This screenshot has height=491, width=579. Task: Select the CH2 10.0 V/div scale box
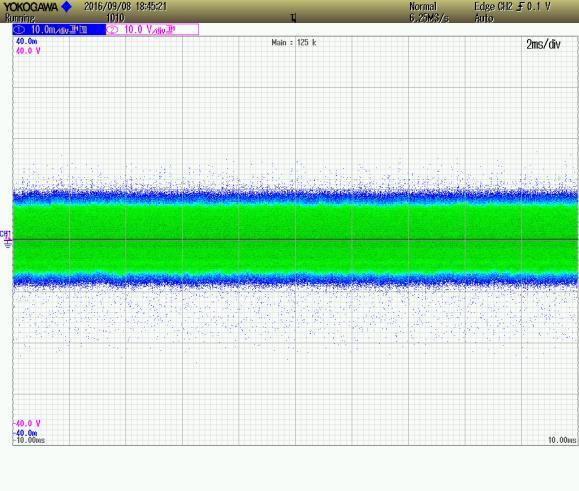153,30
